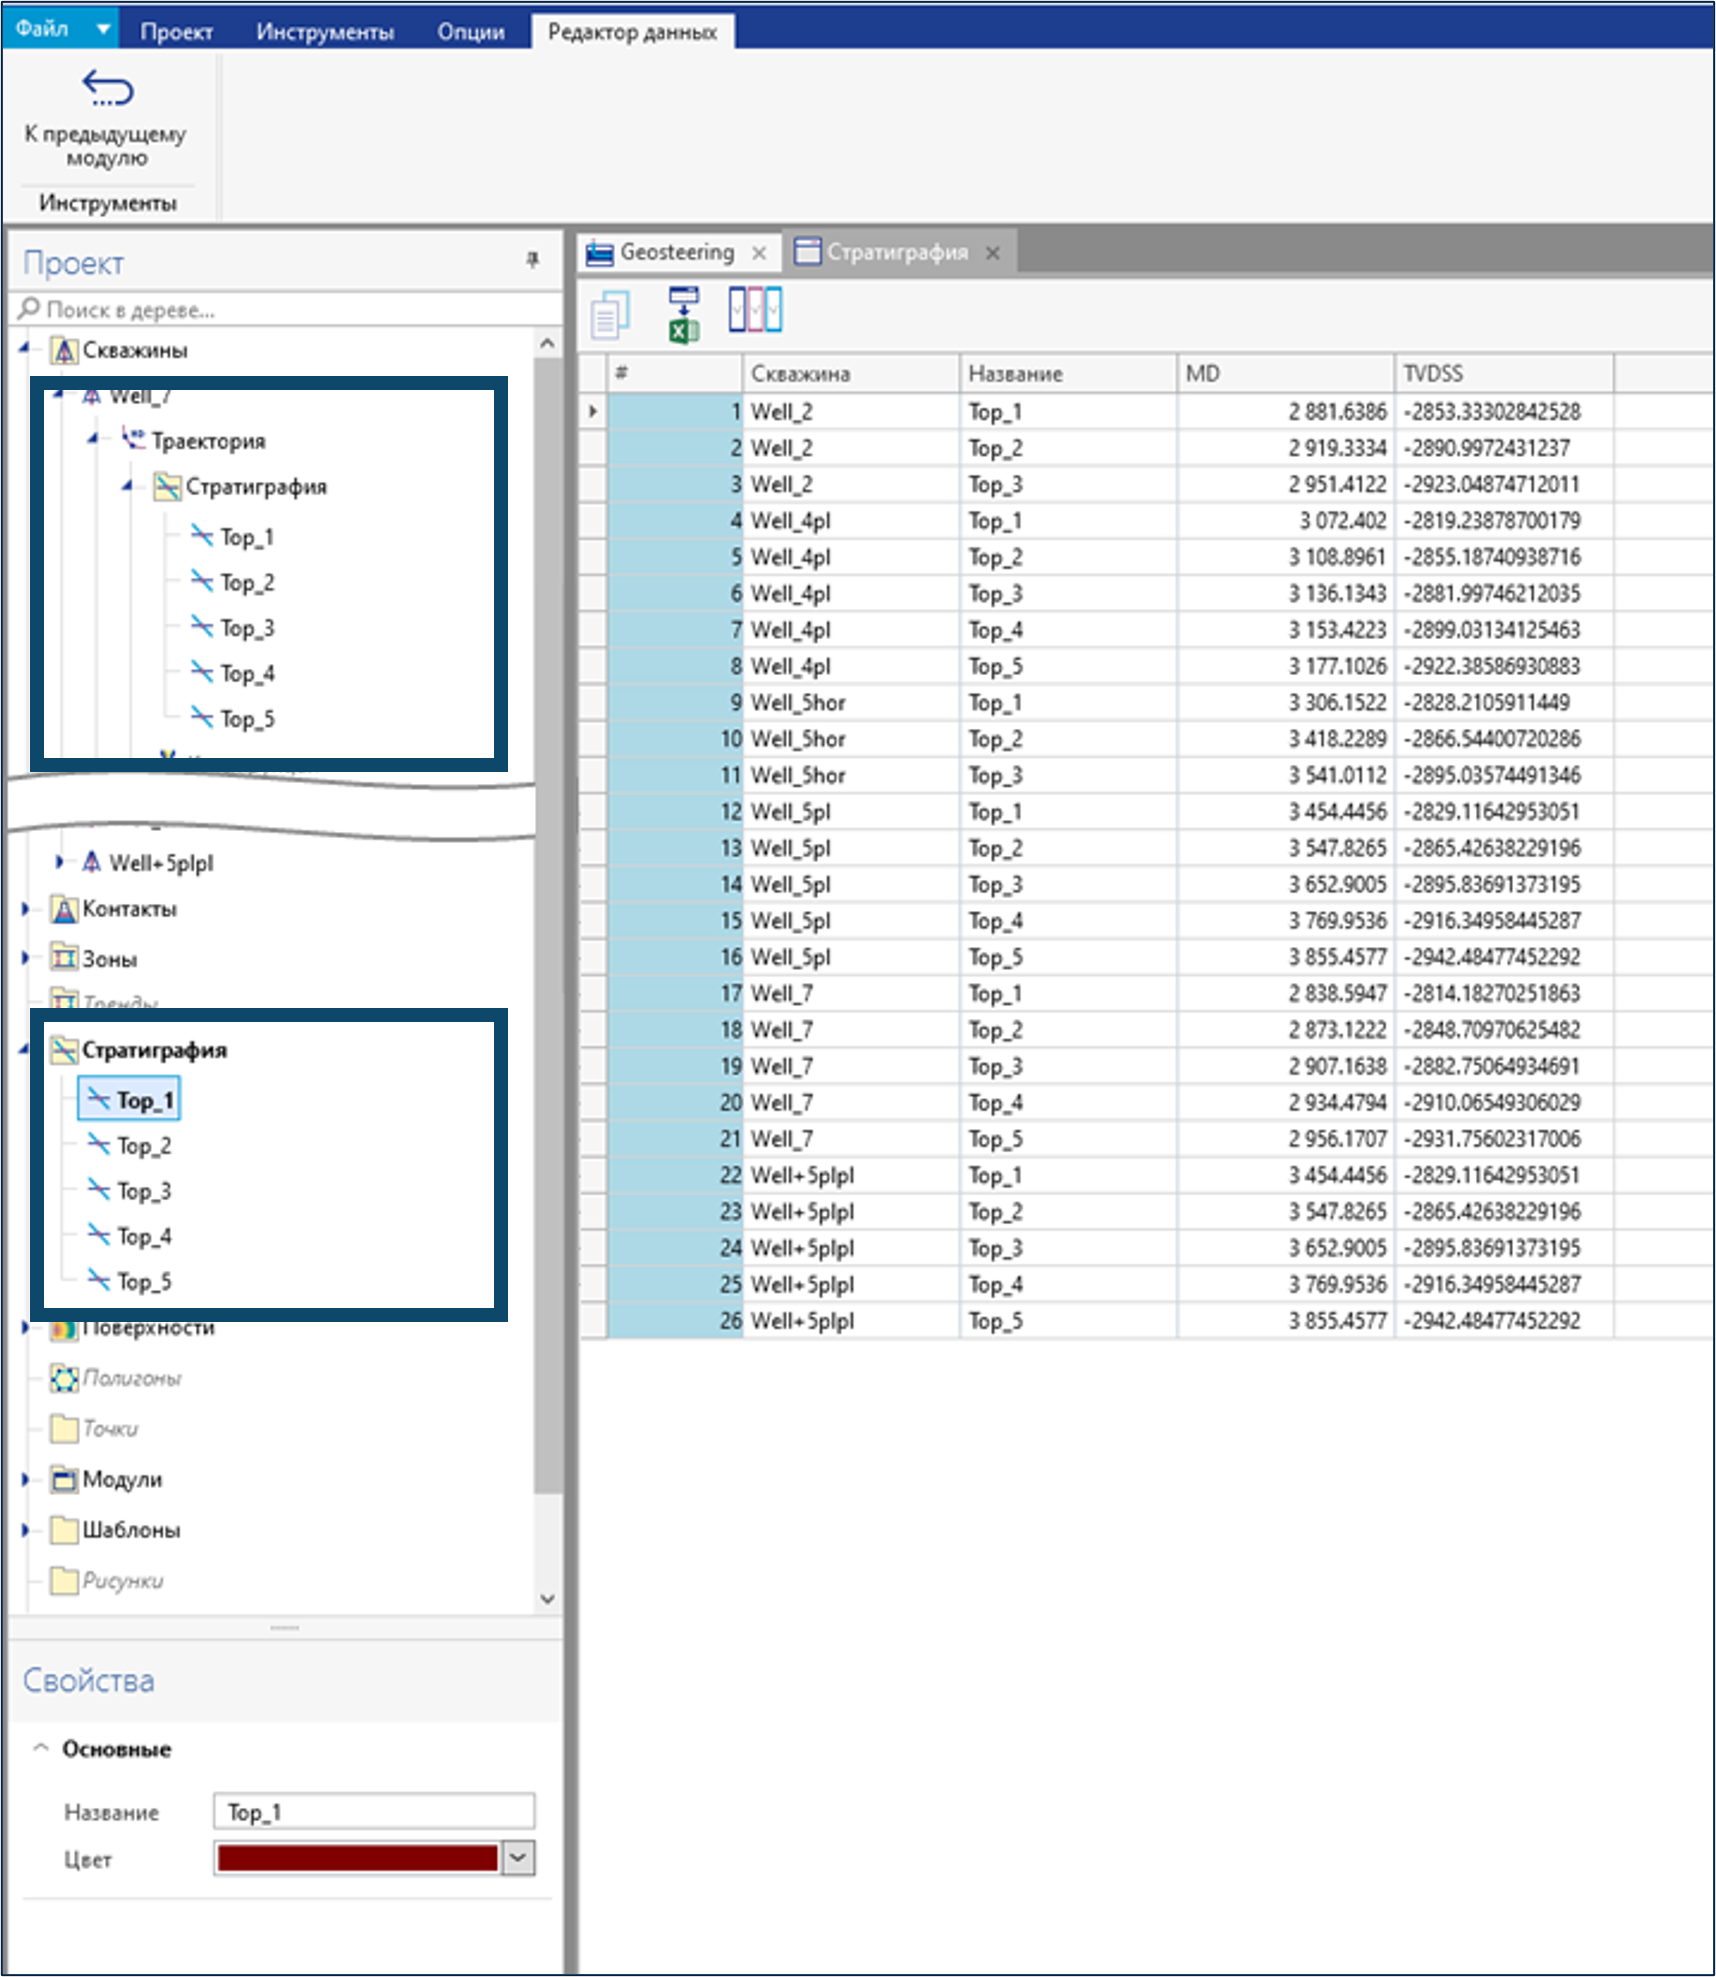Click the Модули icon
Viewport: 1716px width, 1977px height.
[64, 1479]
